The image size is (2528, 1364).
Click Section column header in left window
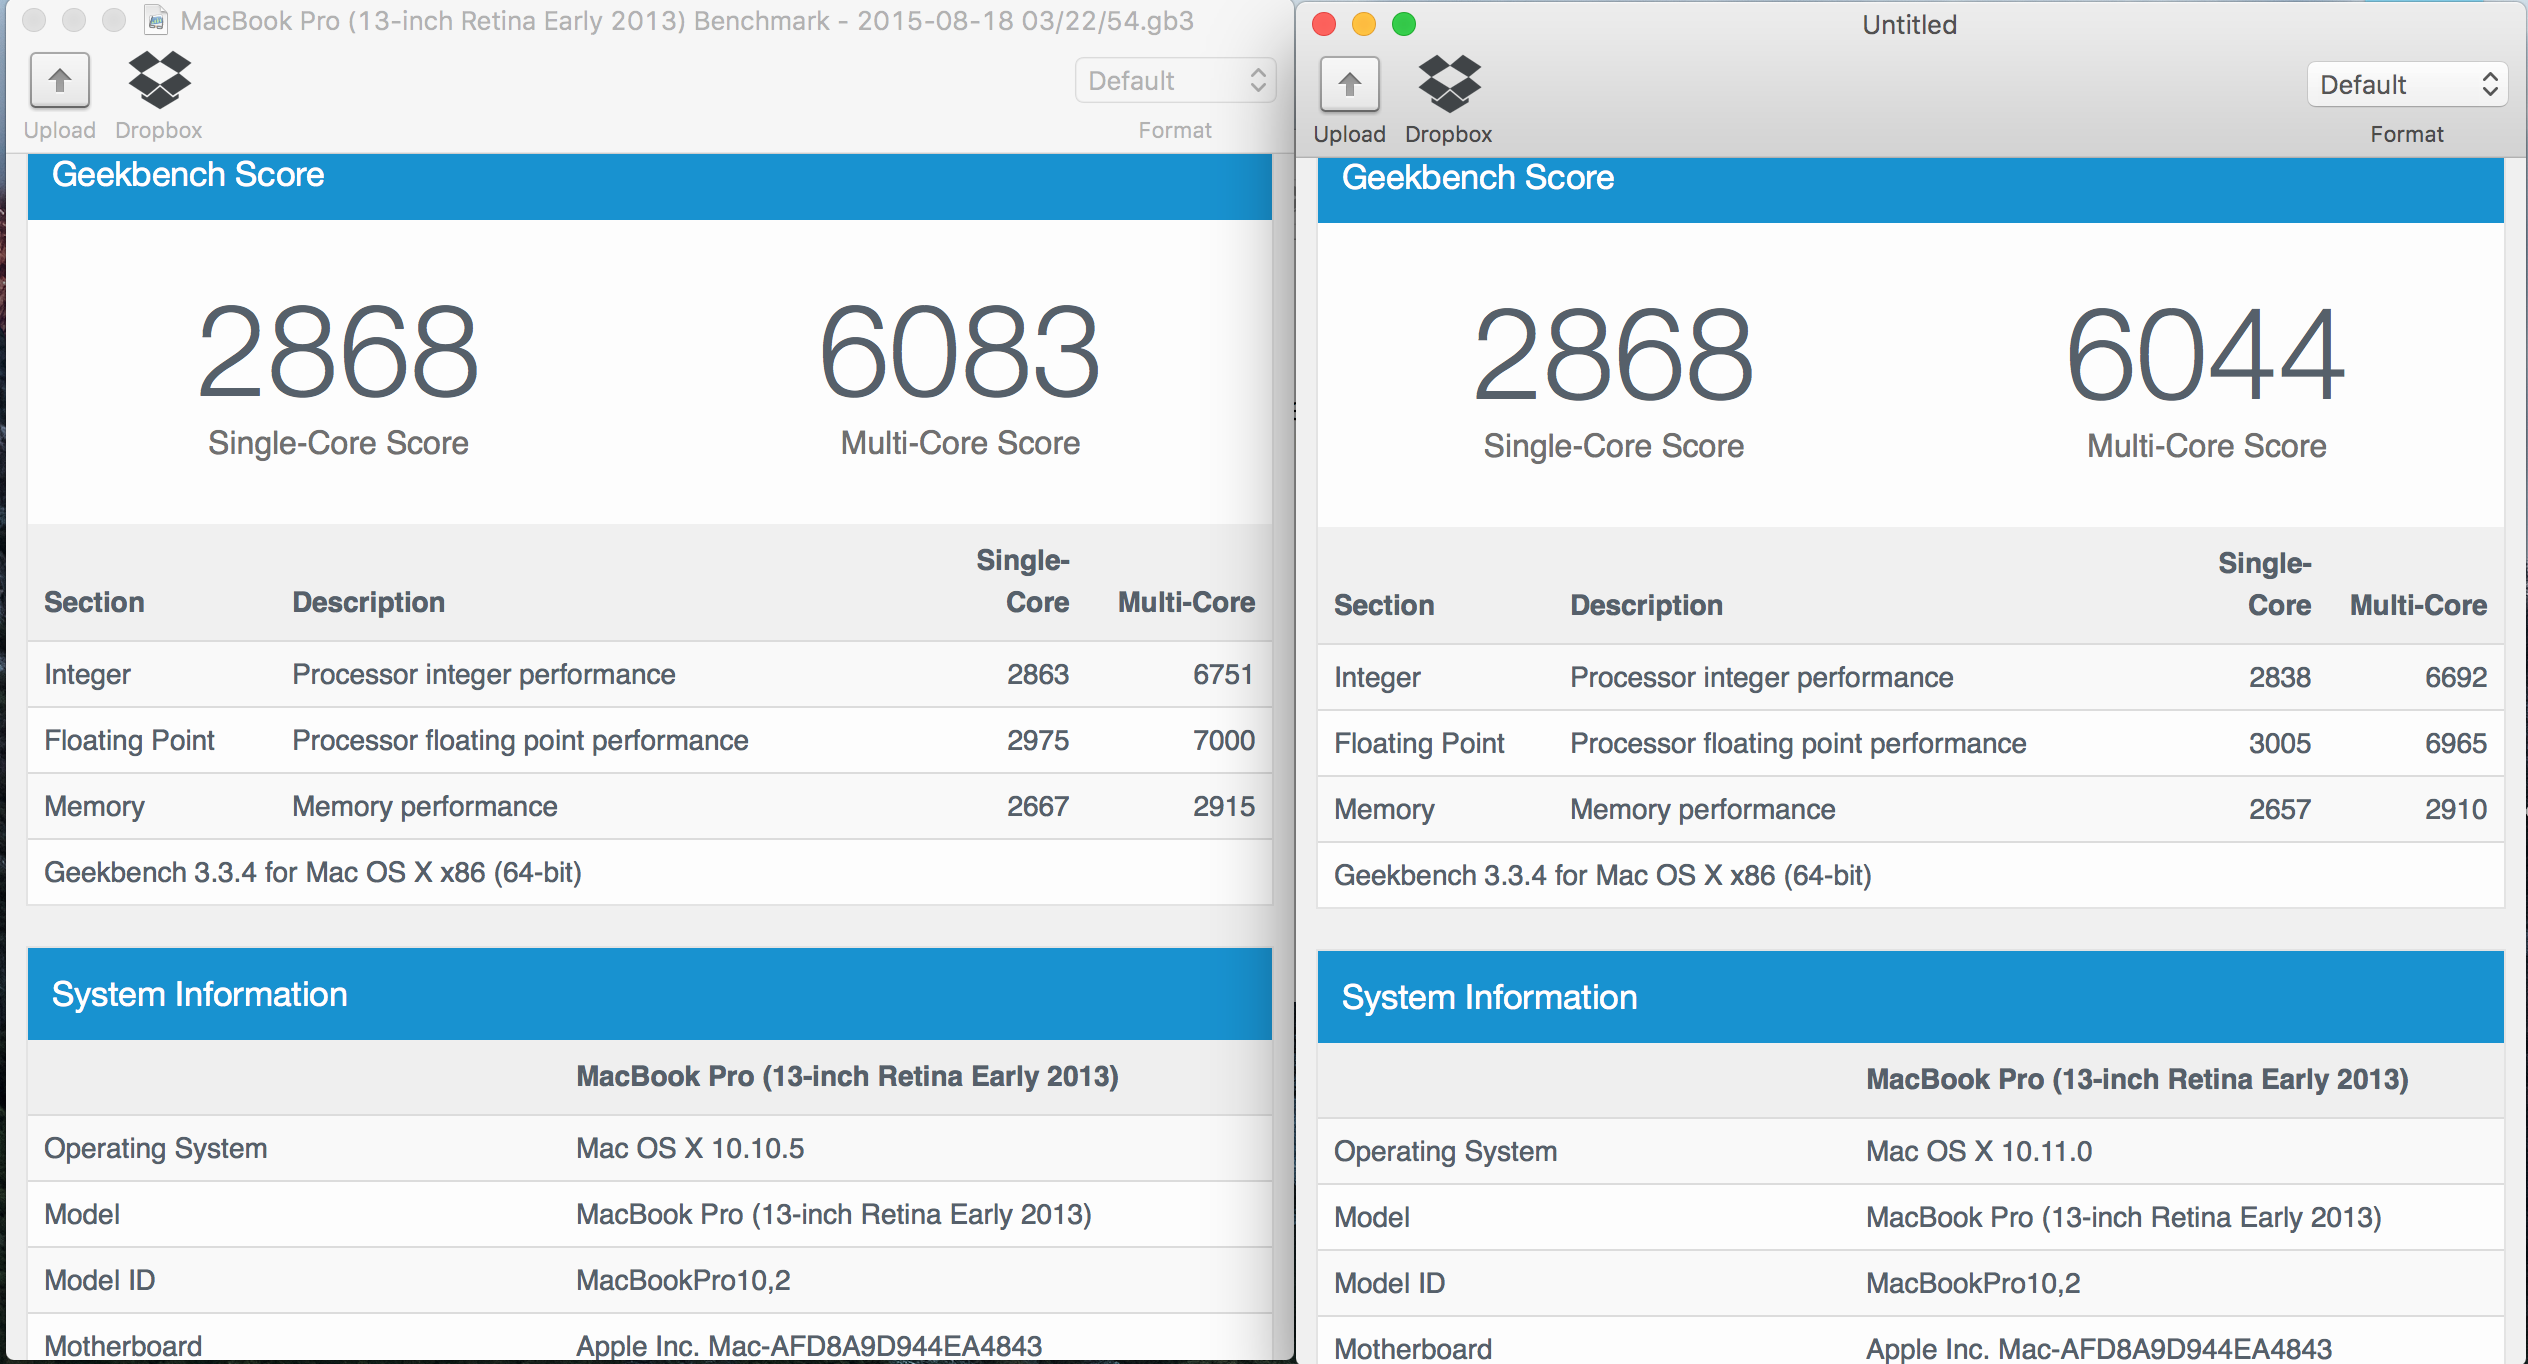(x=94, y=602)
